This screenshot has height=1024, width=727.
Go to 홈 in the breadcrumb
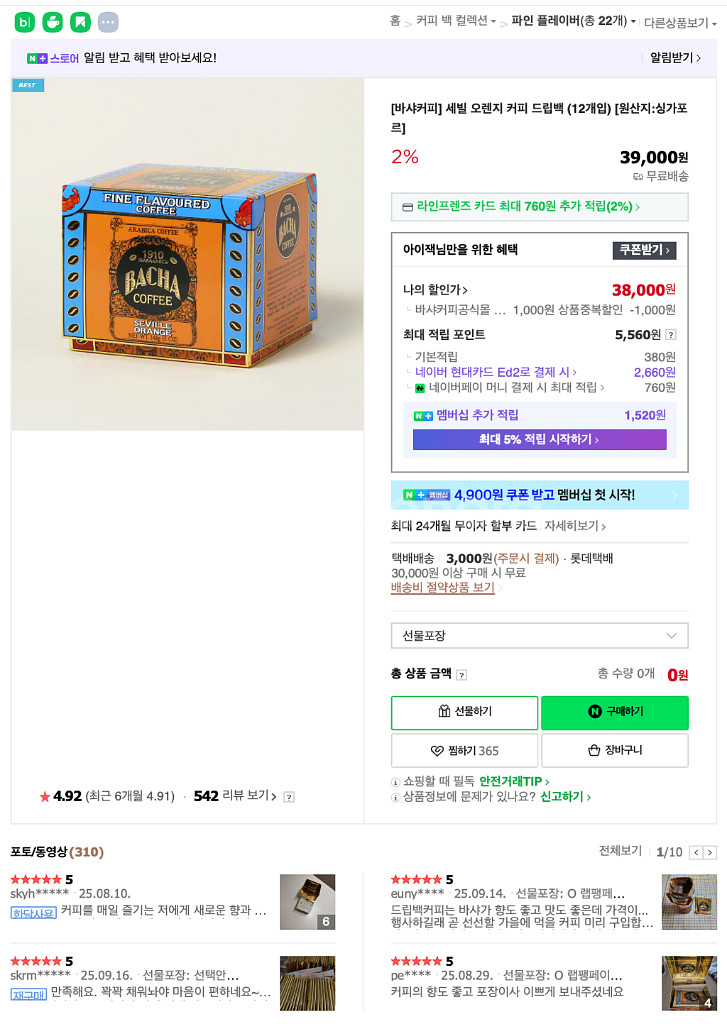(395, 21)
